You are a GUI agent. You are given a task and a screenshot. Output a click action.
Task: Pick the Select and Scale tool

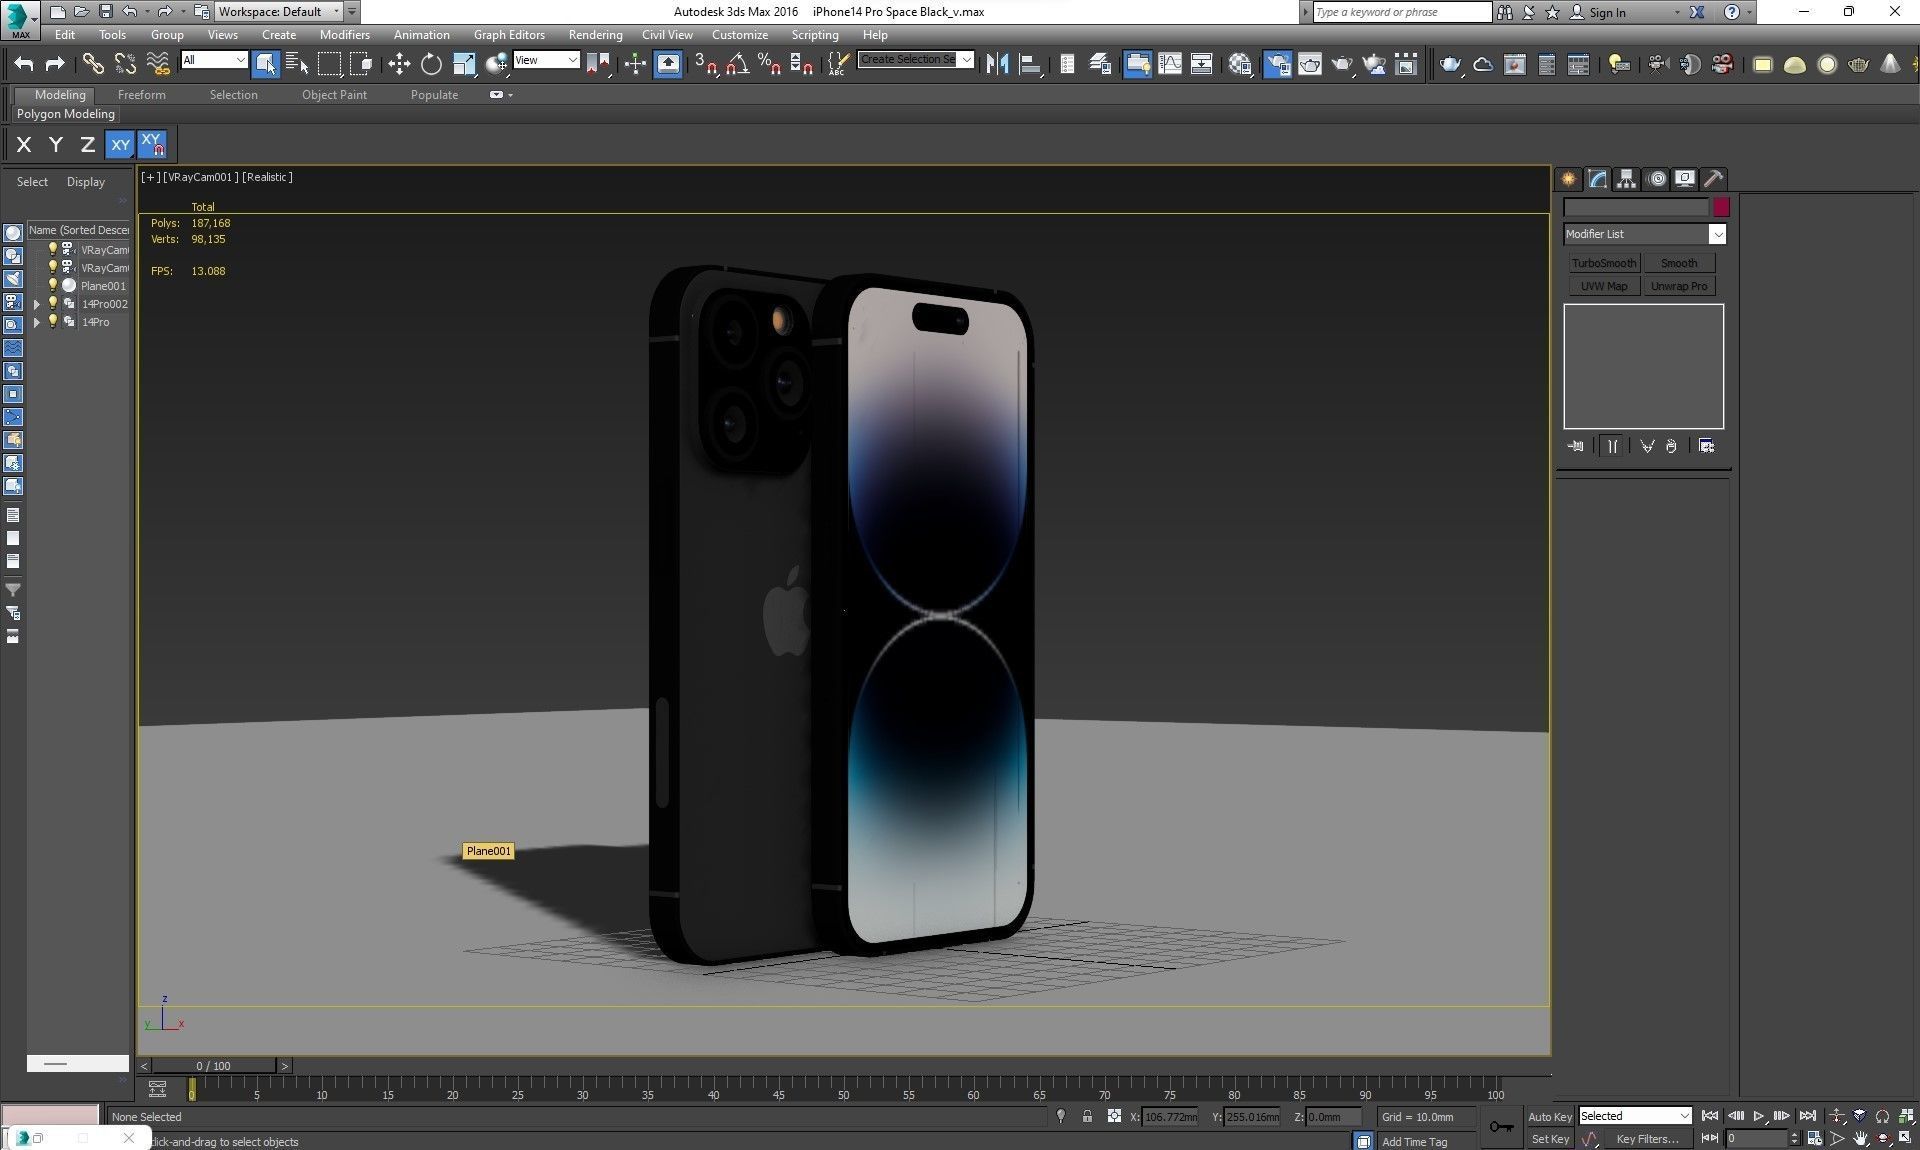coord(464,64)
